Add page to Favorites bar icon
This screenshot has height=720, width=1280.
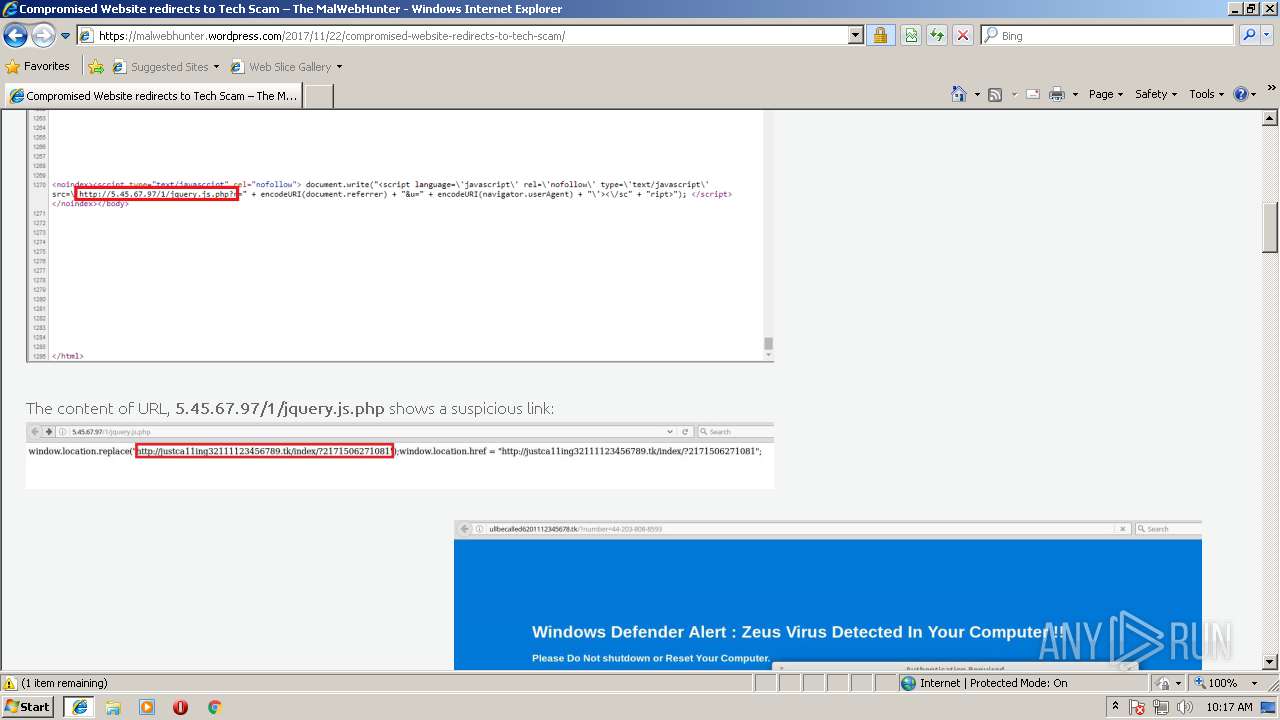click(x=96, y=67)
